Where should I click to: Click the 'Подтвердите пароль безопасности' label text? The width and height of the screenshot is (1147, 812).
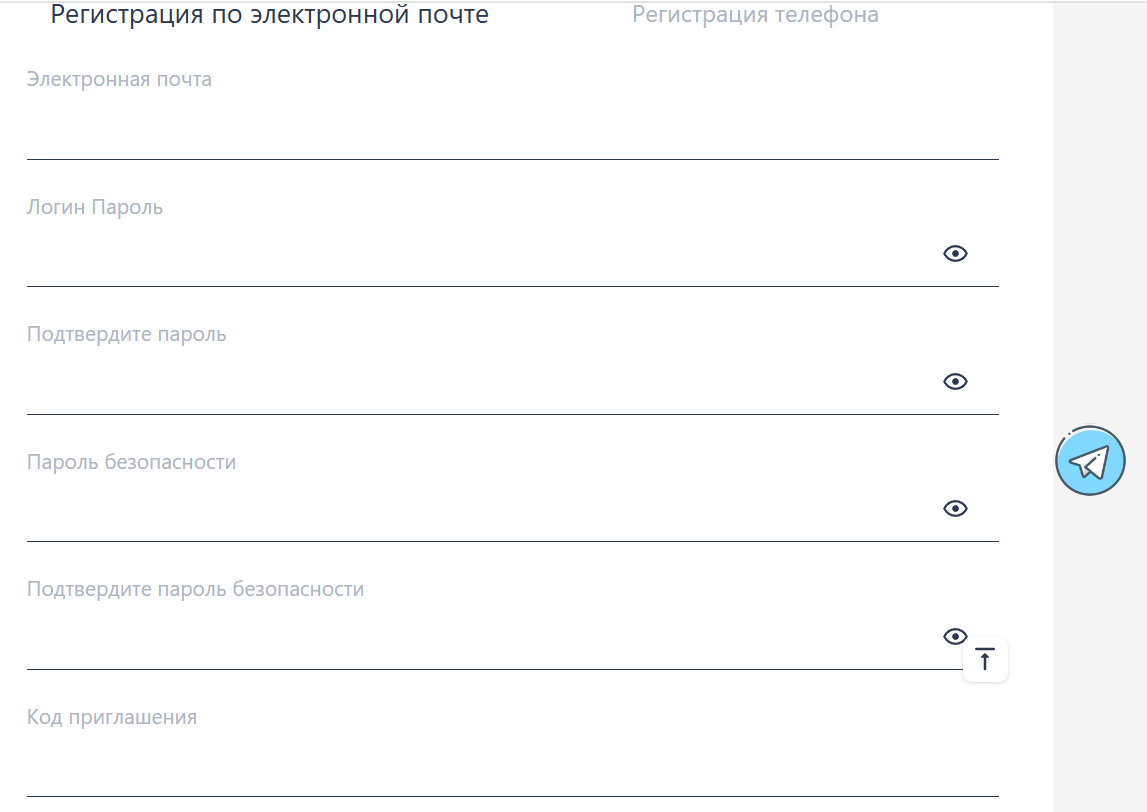[x=195, y=589]
